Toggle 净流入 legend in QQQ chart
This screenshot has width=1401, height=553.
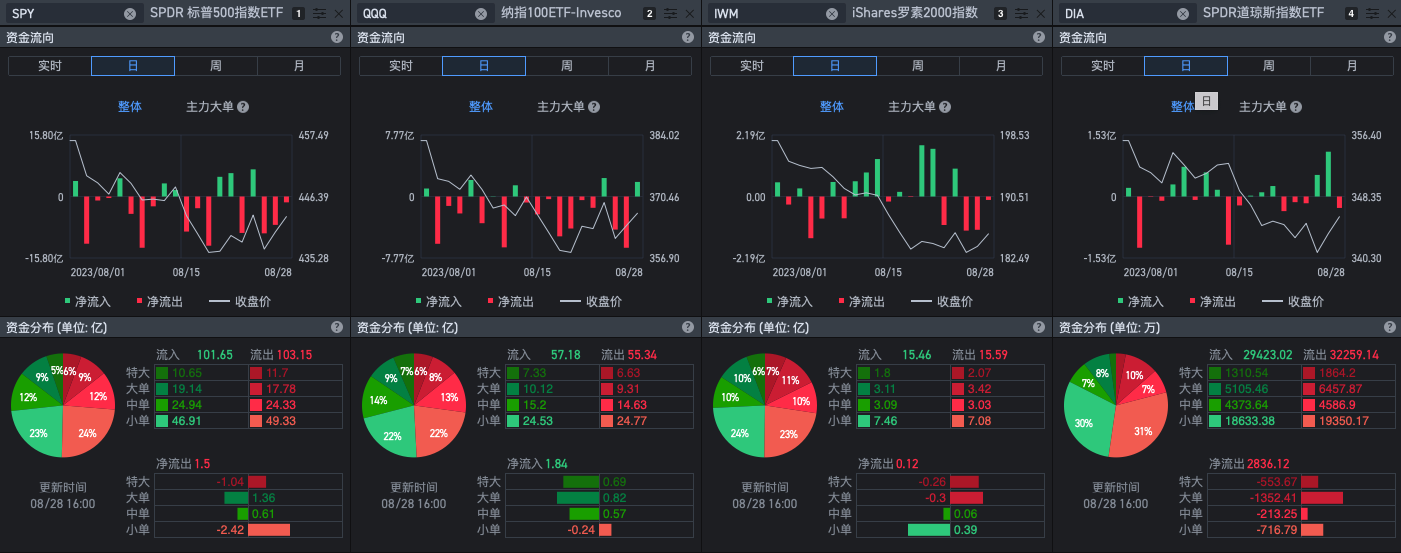439,301
